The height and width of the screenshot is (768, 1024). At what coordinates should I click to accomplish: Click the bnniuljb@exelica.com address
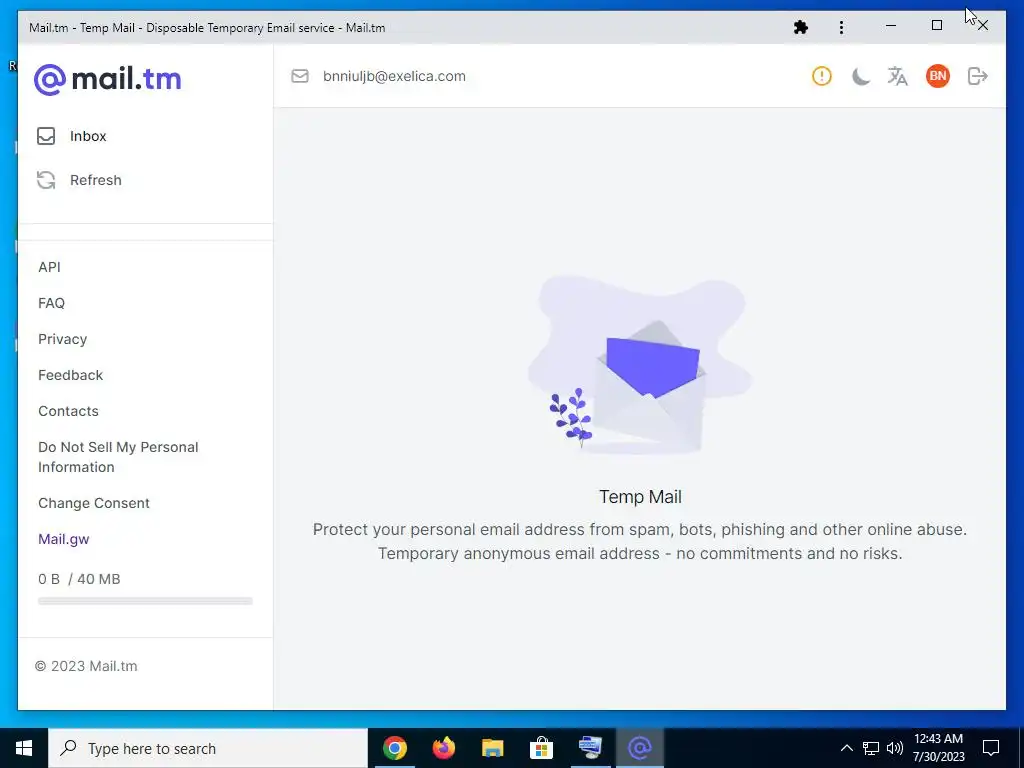(394, 76)
